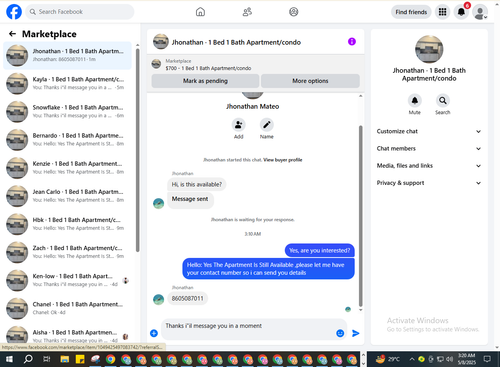The image size is (500, 367).
Task: Open the Windows Start button
Action: point(9,359)
